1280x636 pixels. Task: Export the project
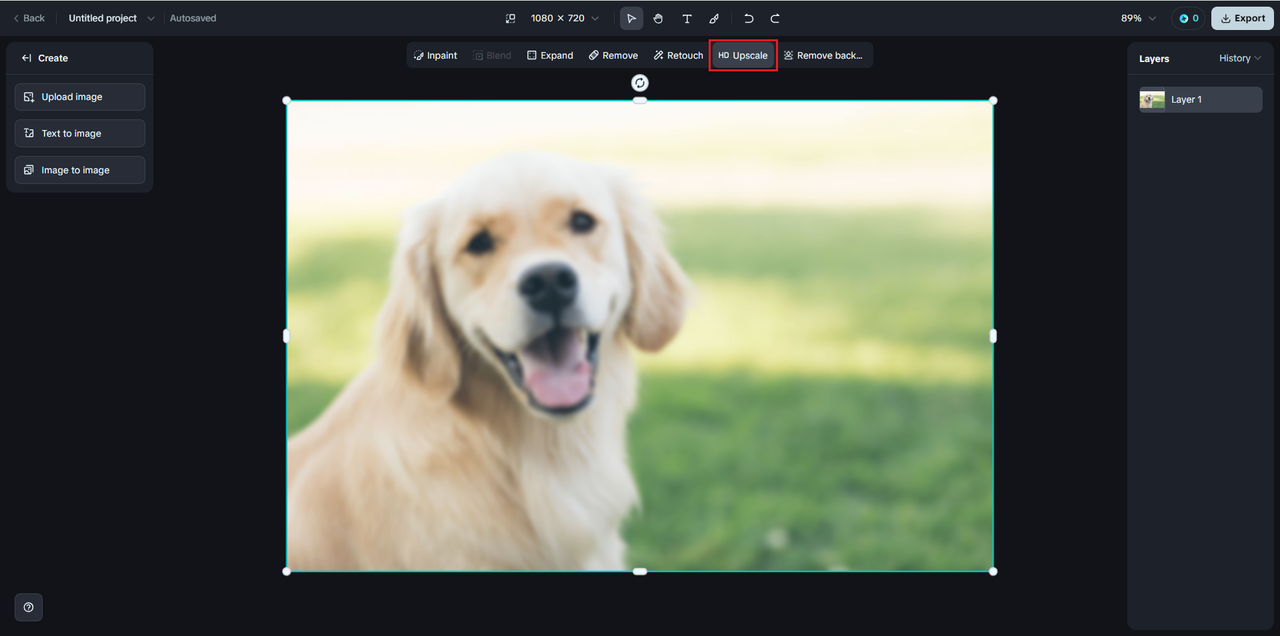1242,18
